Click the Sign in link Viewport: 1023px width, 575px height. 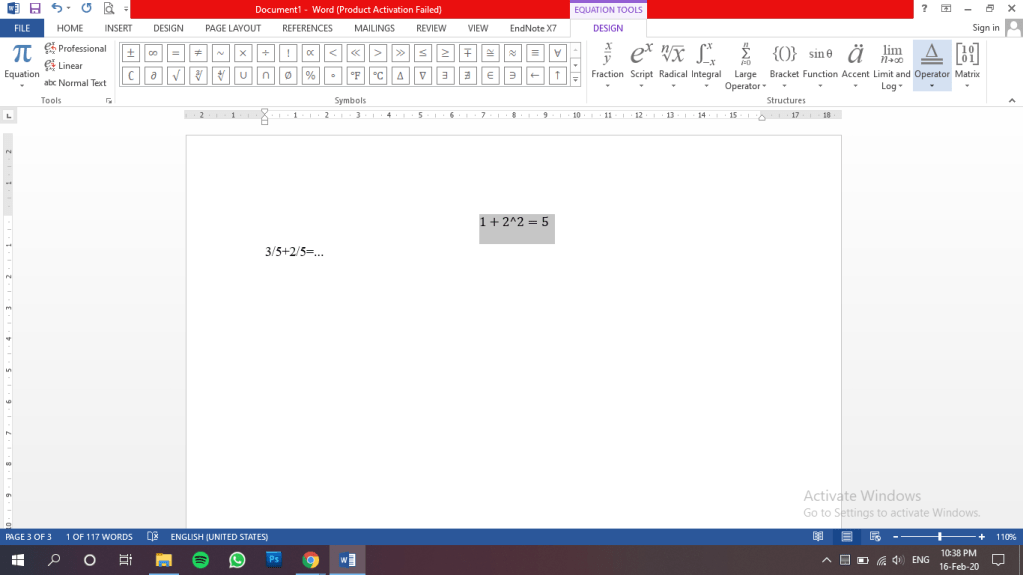click(986, 28)
